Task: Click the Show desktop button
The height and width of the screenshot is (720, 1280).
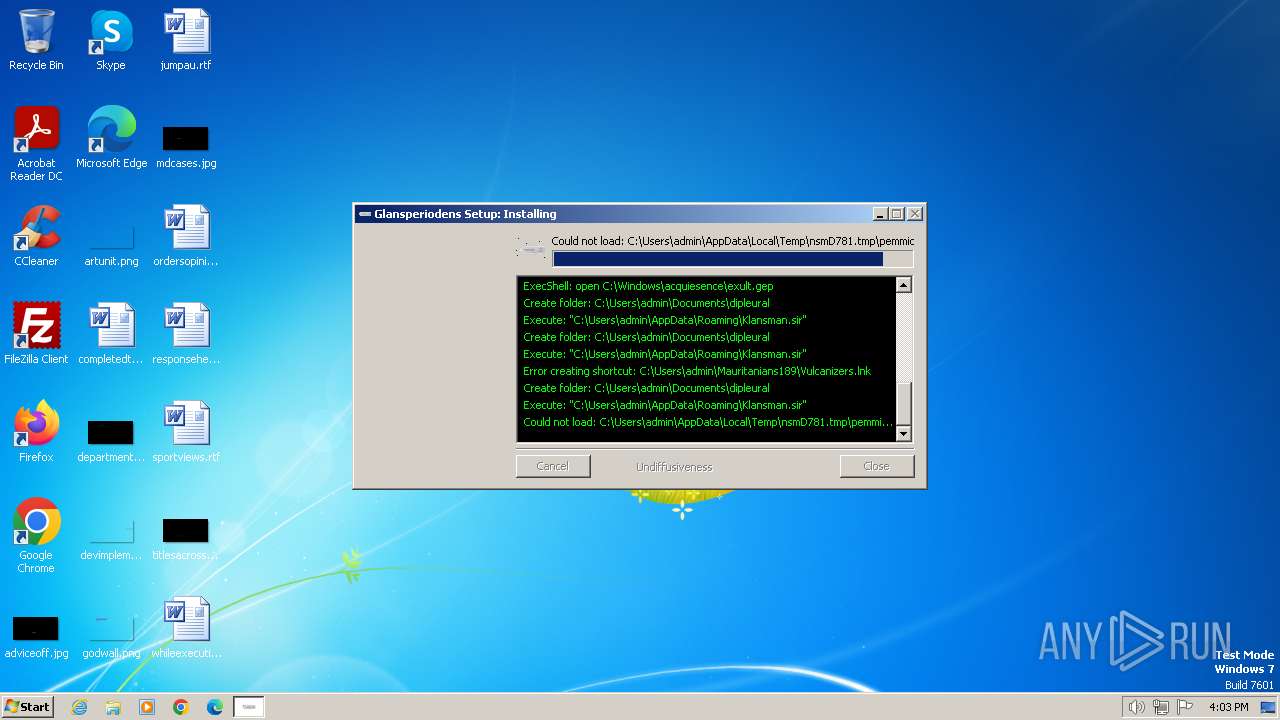Action: (x=1269, y=707)
